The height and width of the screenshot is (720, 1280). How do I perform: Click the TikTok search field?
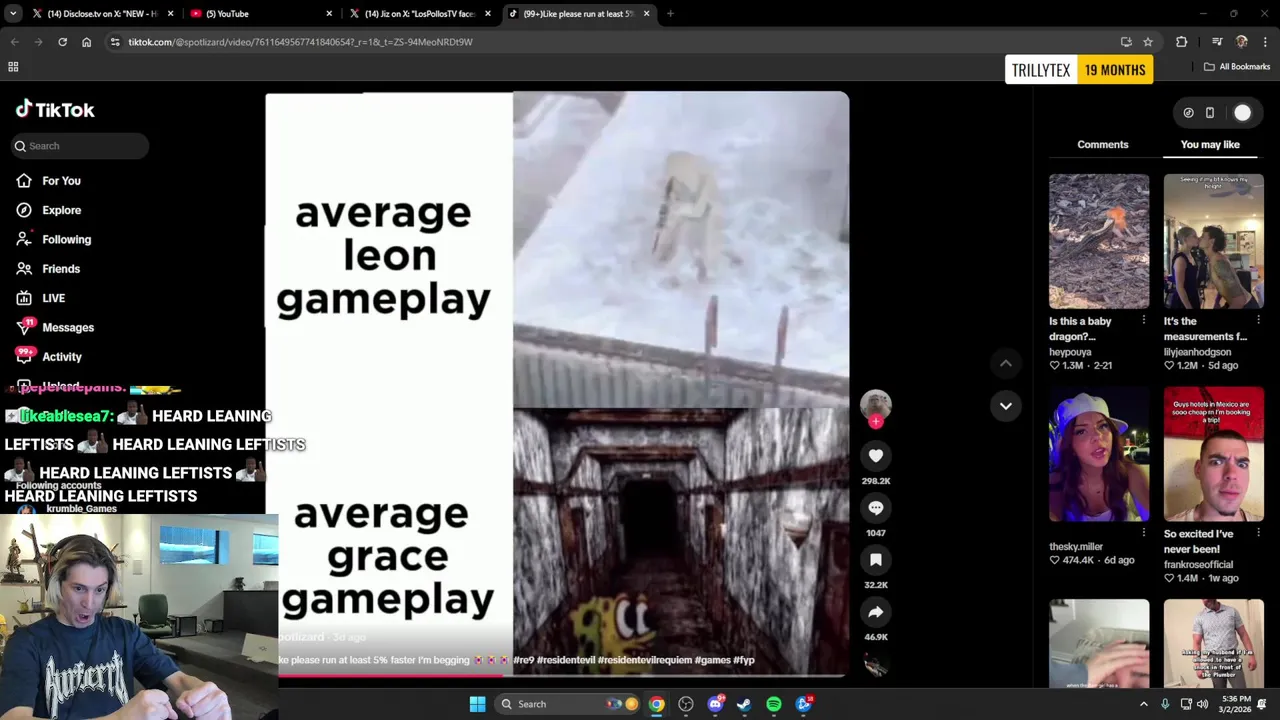tap(80, 146)
